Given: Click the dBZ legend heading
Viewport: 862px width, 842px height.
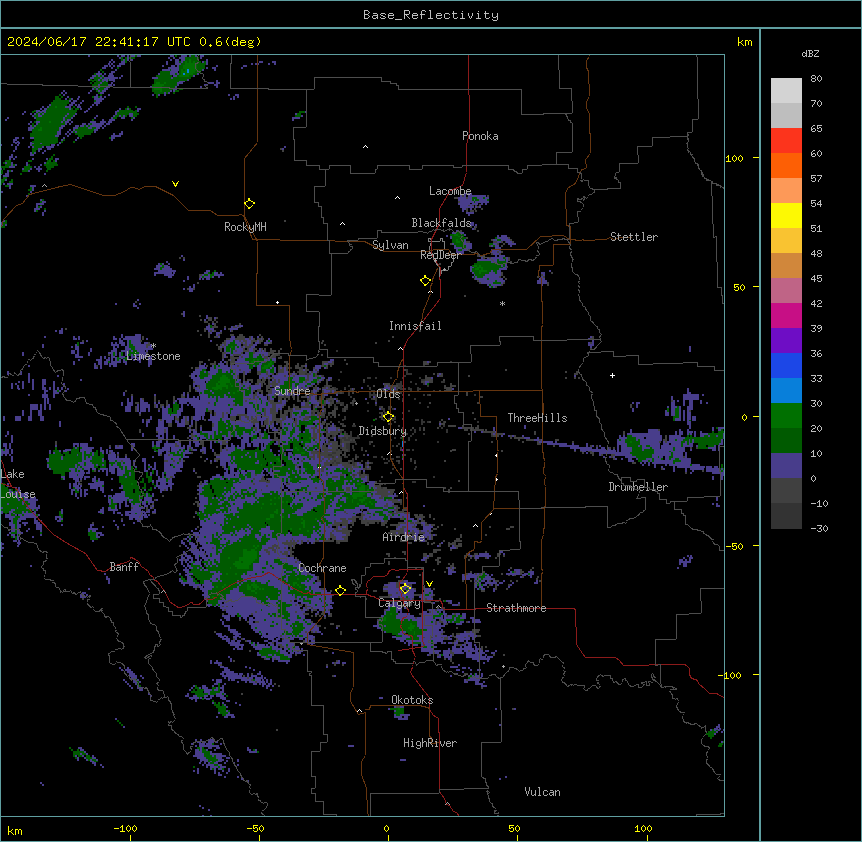Looking at the screenshot, I should [810, 54].
